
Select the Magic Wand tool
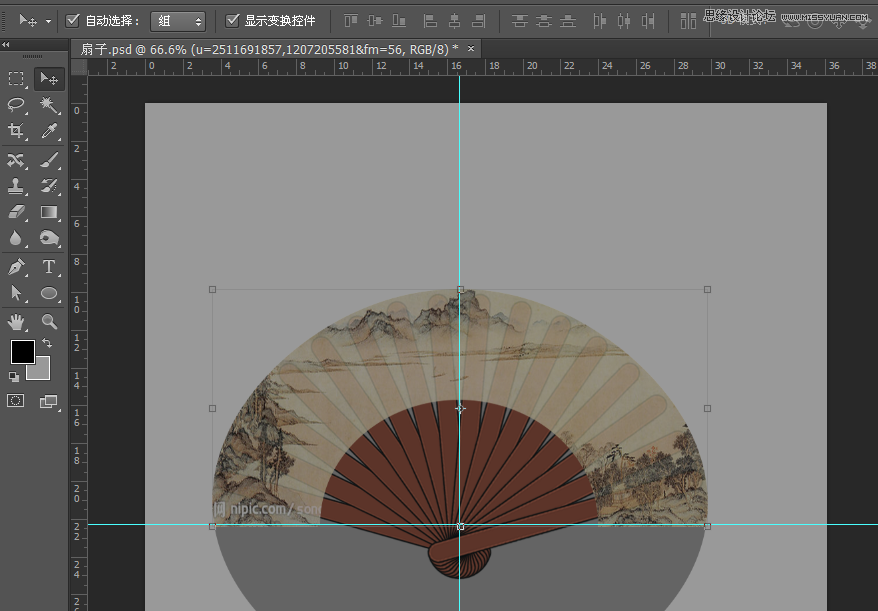click(x=49, y=105)
